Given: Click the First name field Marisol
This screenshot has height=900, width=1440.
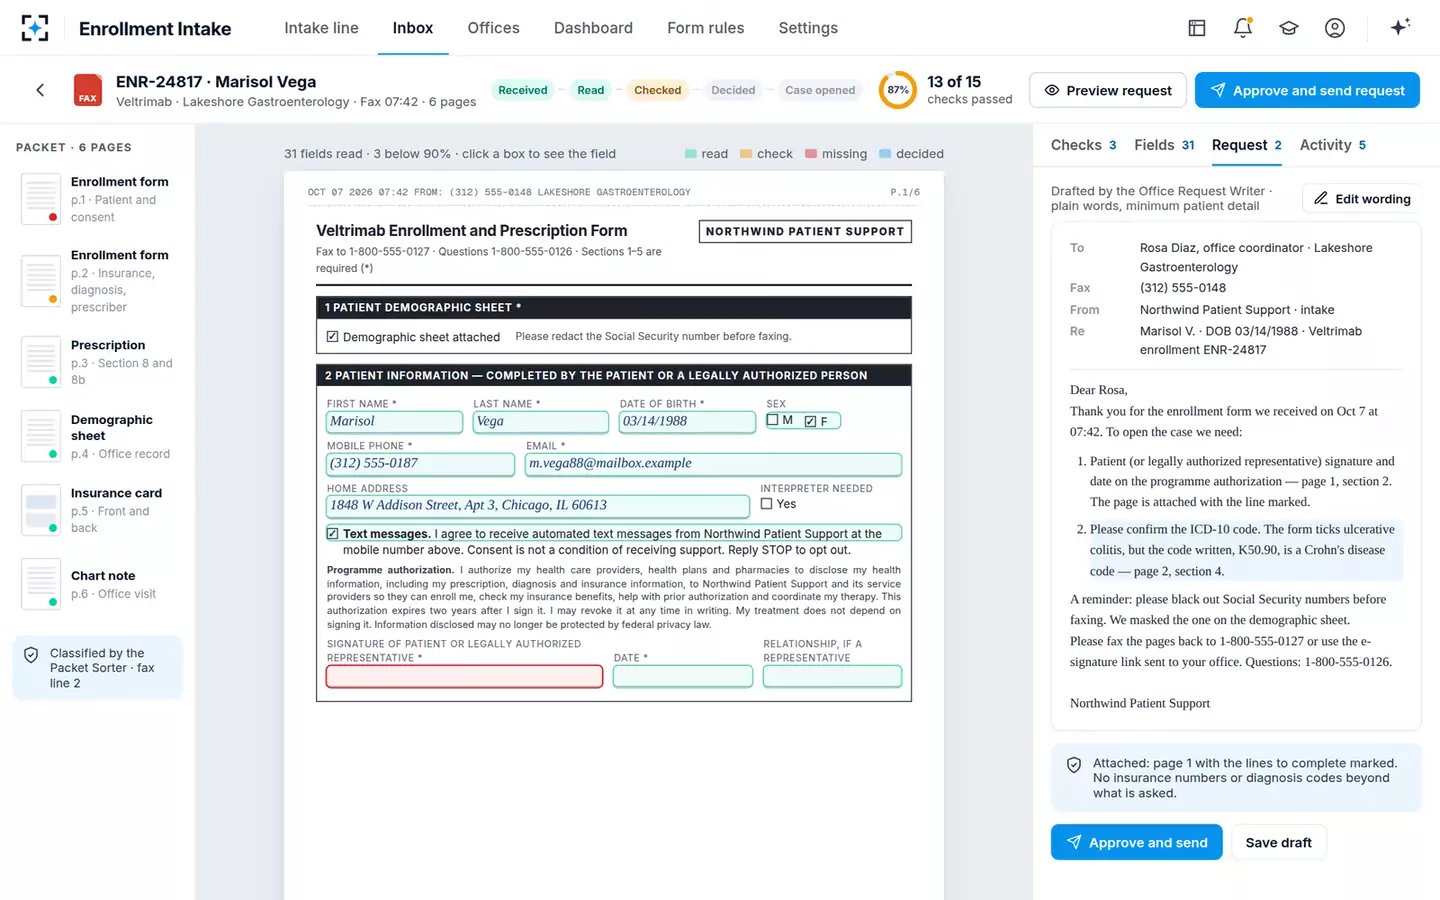Looking at the screenshot, I should point(394,422).
